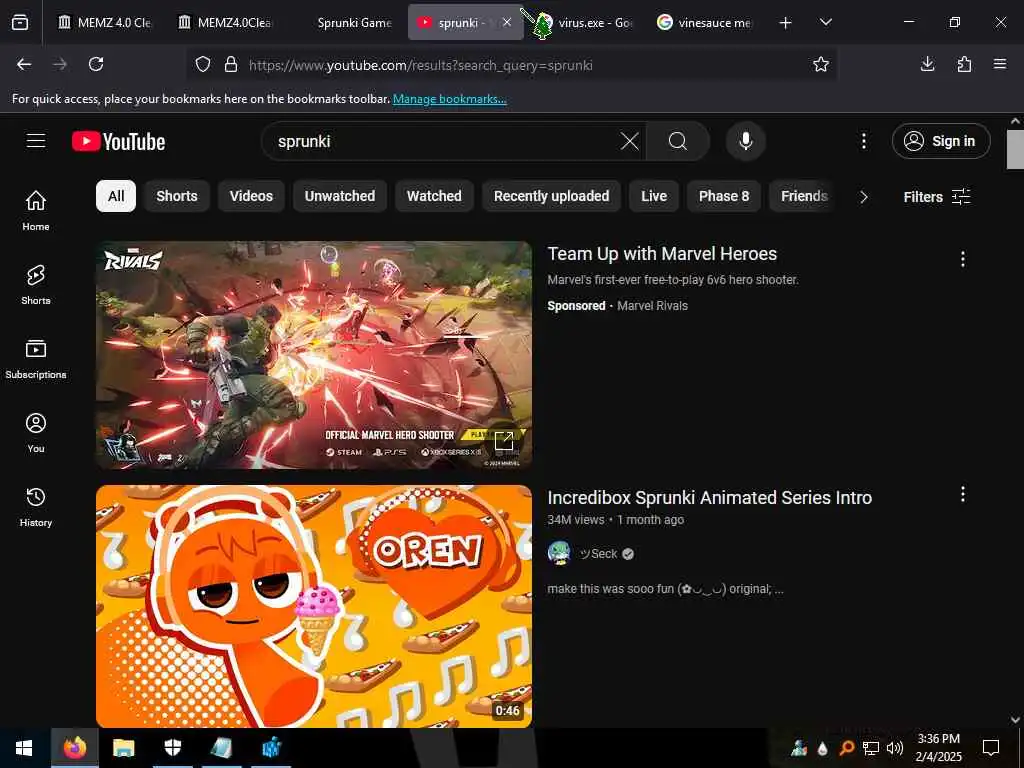Image resolution: width=1024 pixels, height=768 pixels.
Task: Open the You section in the sidebar
Action: pyautogui.click(x=36, y=432)
